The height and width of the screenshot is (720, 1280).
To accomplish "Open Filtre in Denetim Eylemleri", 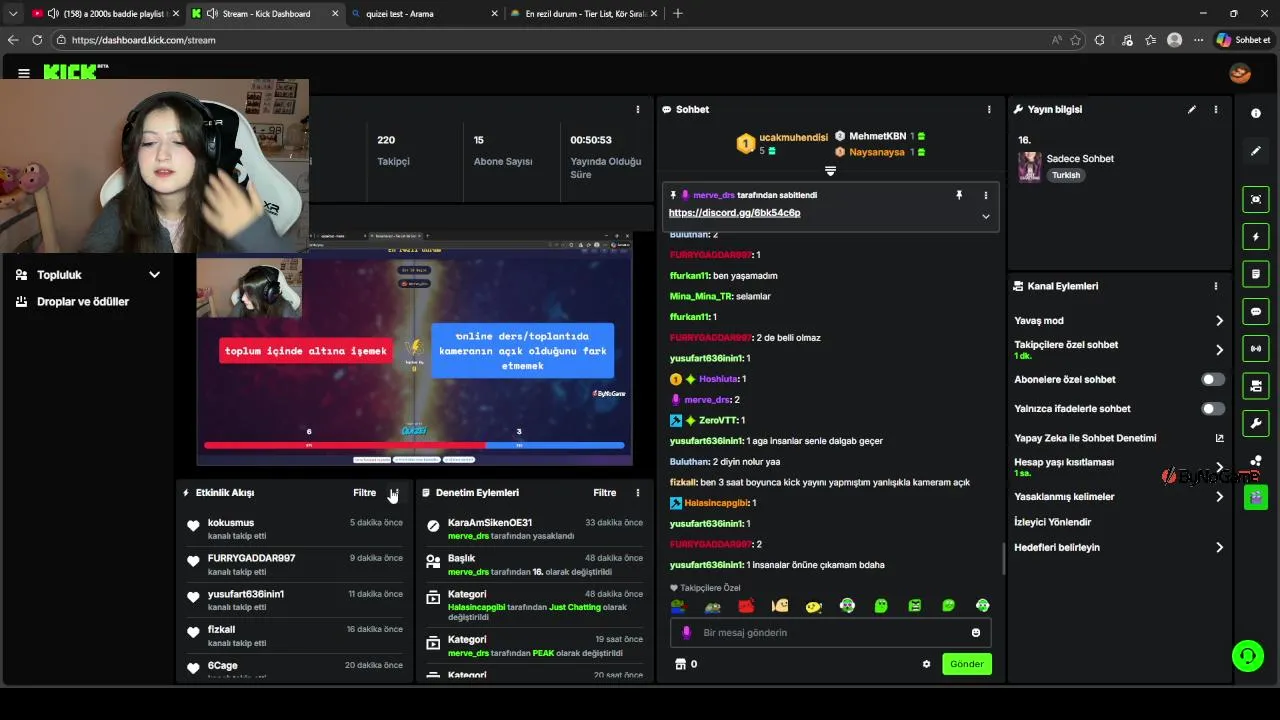I will click(x=605, y=493).
